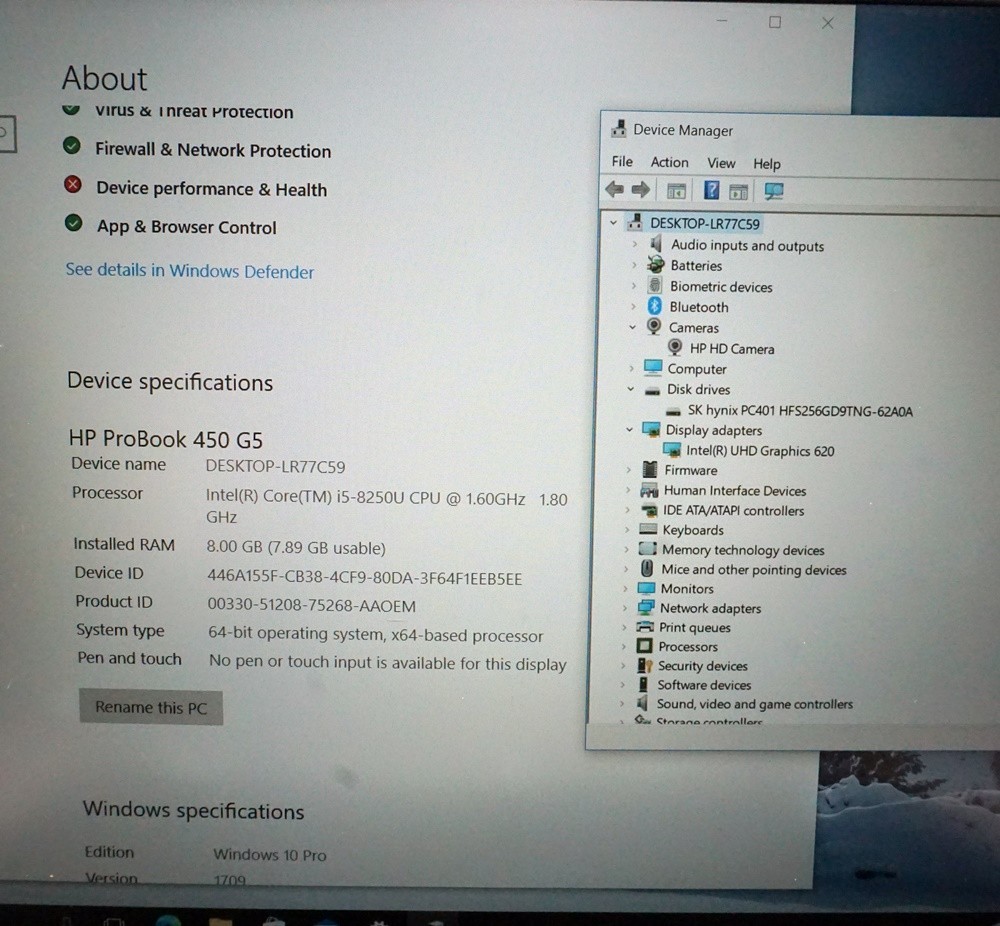Click the Device ID value text
The width and height of the screenshot is (1000, 926).
click(x=364, y=578)
